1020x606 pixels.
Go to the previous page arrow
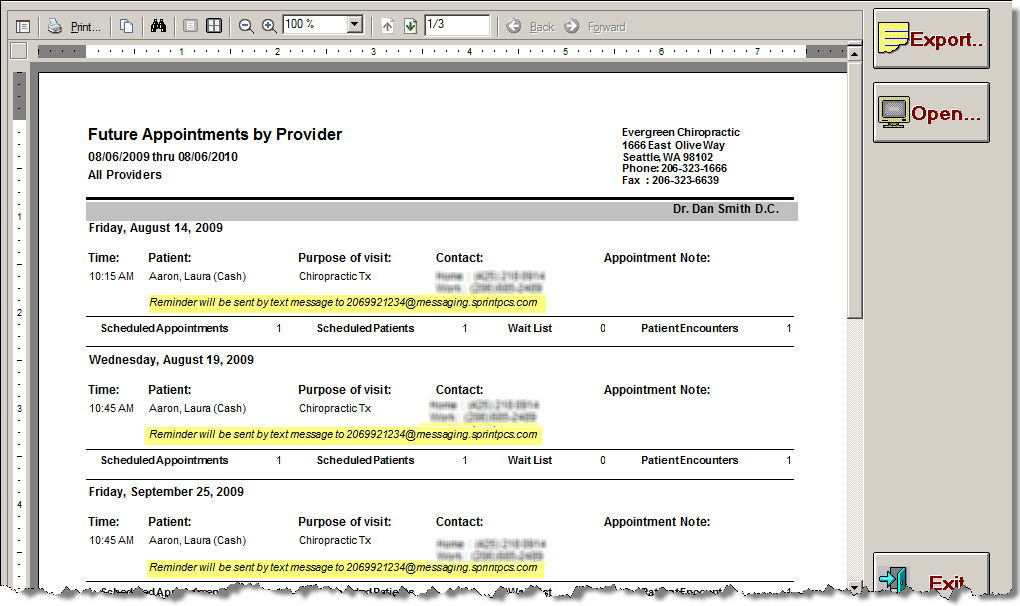(x=388, y=26)
